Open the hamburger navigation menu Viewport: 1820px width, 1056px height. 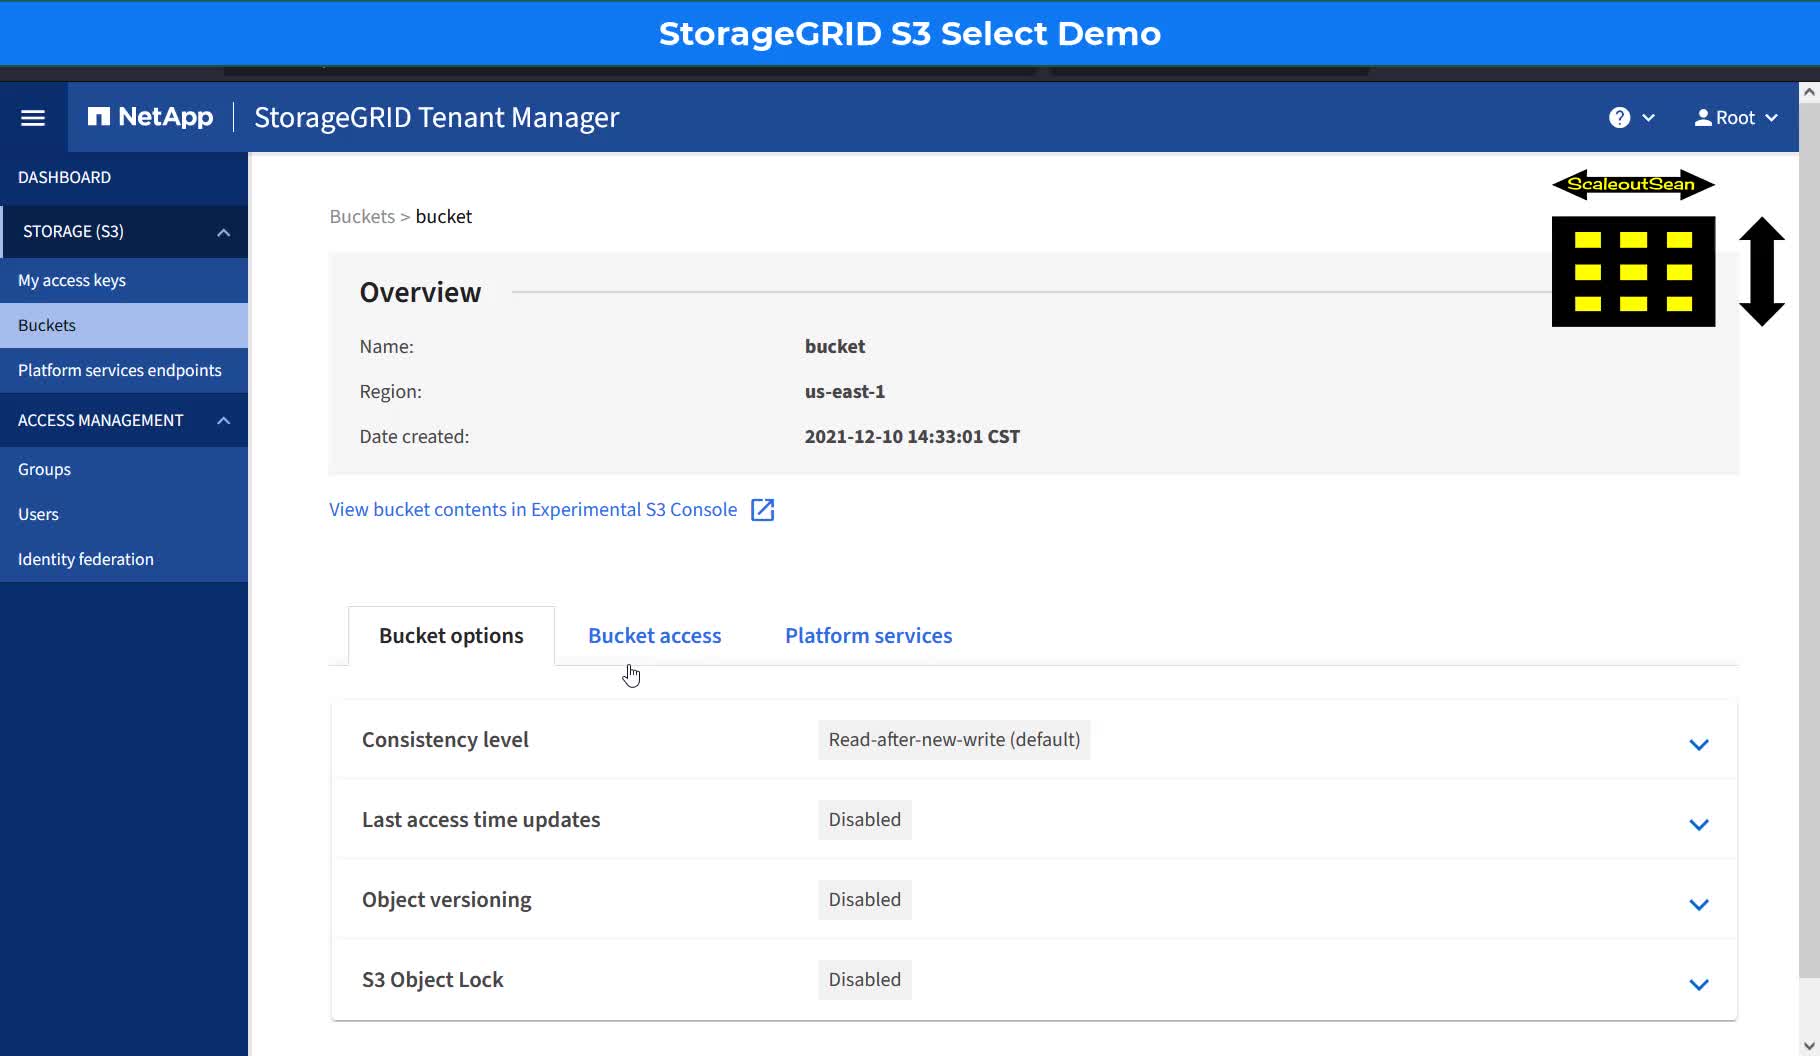click(x=33, y=118)
